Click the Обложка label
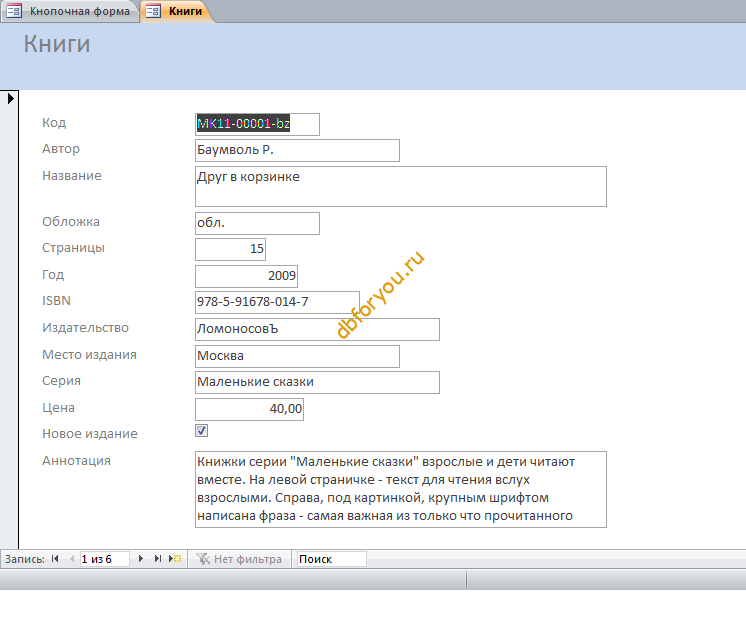Viewport: 746px width, 623px height. pyautogui.click(x=71, y=222)
